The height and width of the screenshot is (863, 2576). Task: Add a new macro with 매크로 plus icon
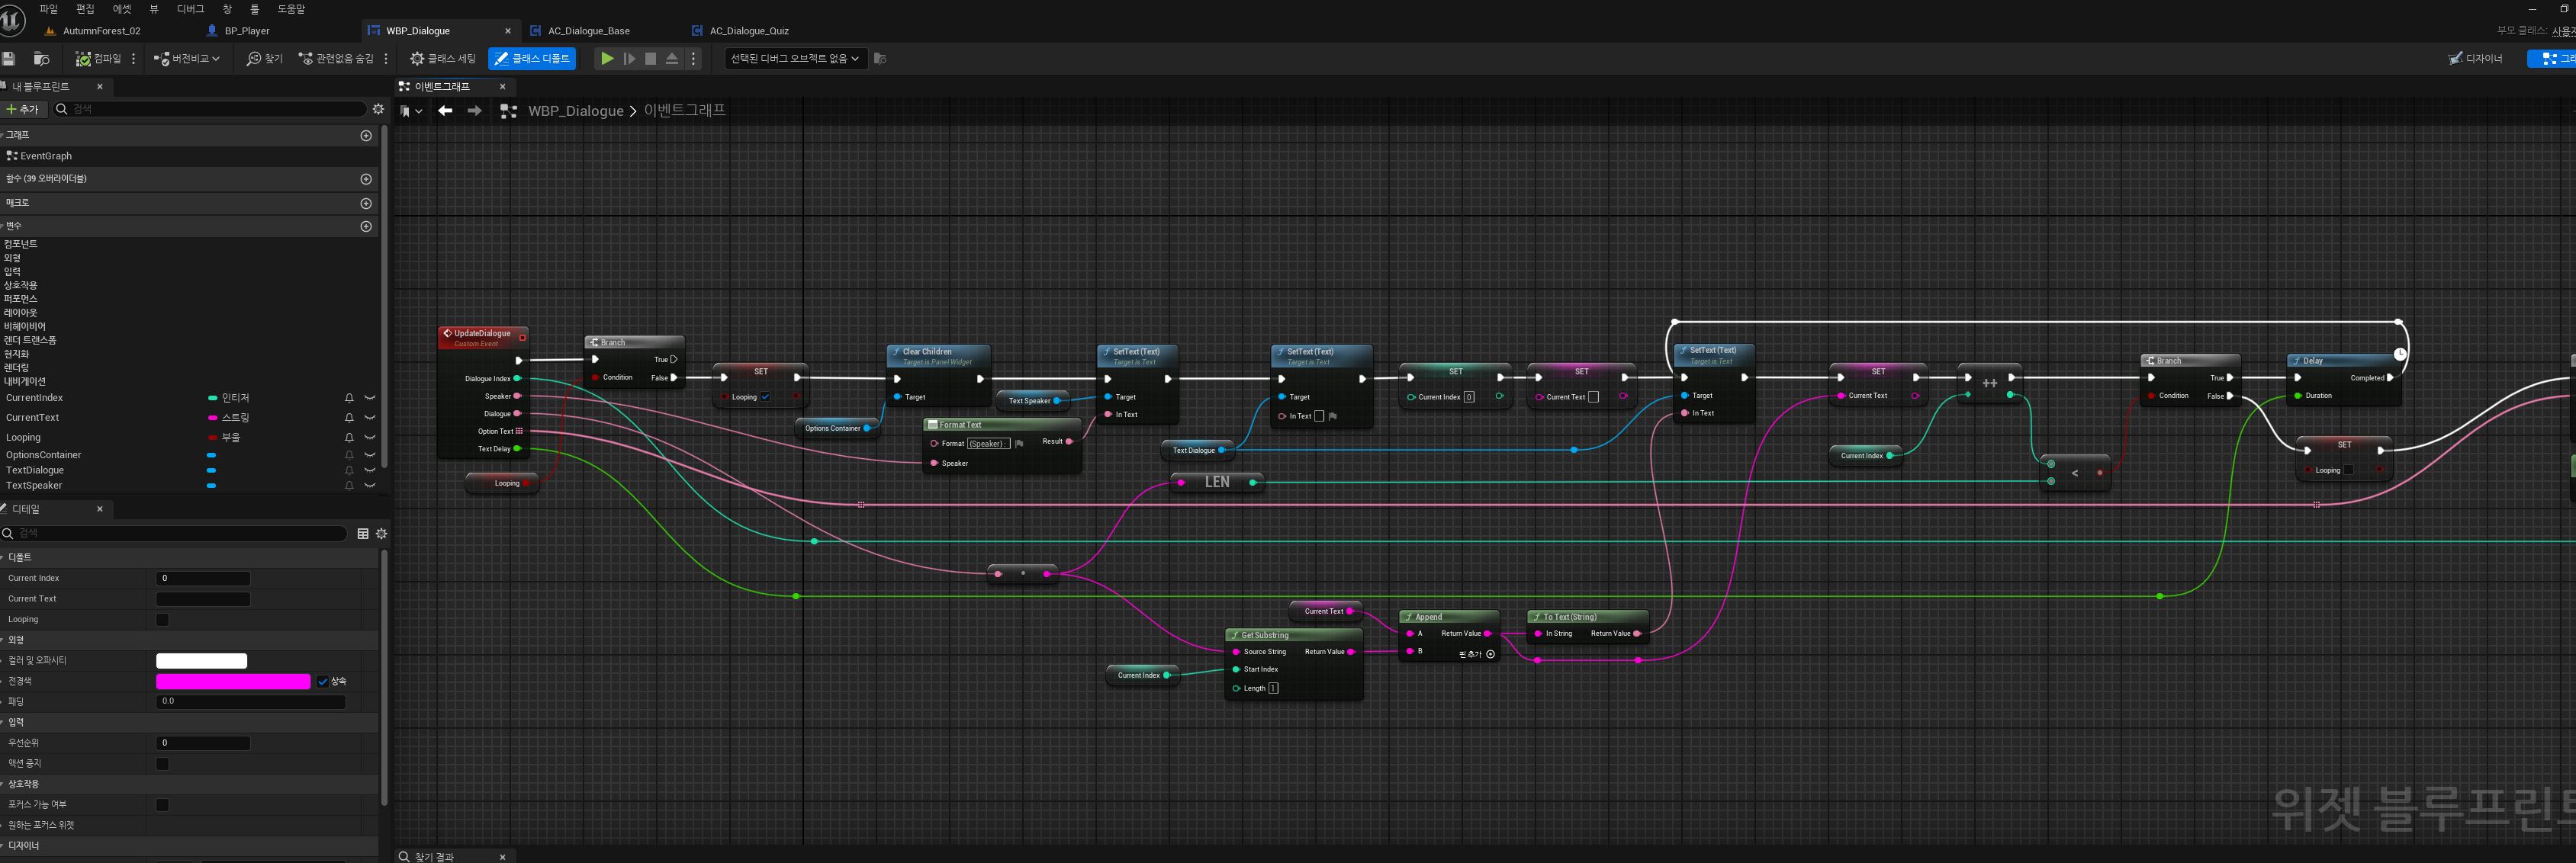pyautogui.click(x=366, y=203)
